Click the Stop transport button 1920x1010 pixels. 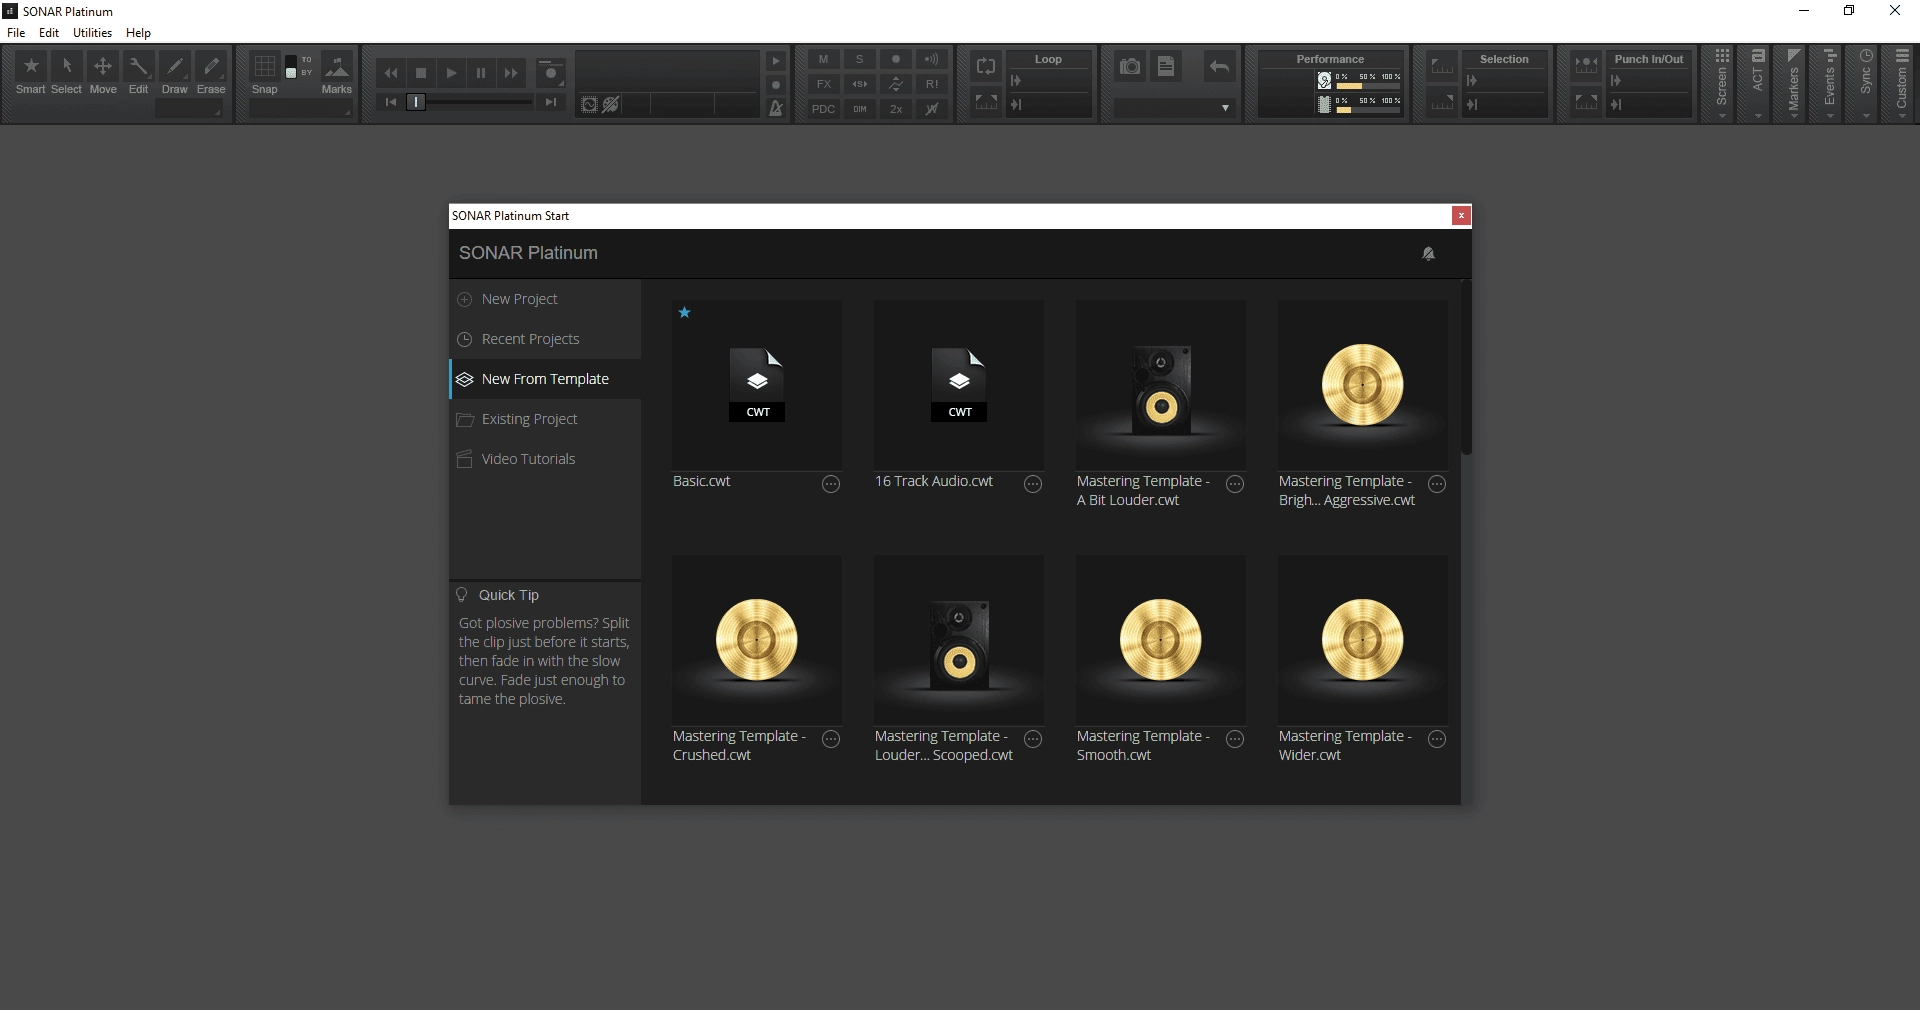click(x=421, y=73)
